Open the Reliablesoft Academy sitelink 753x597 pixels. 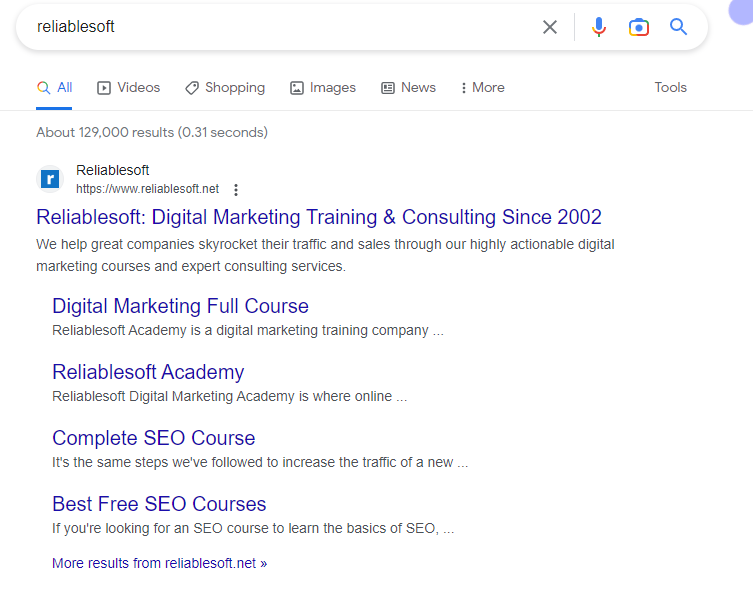[148, 372]
